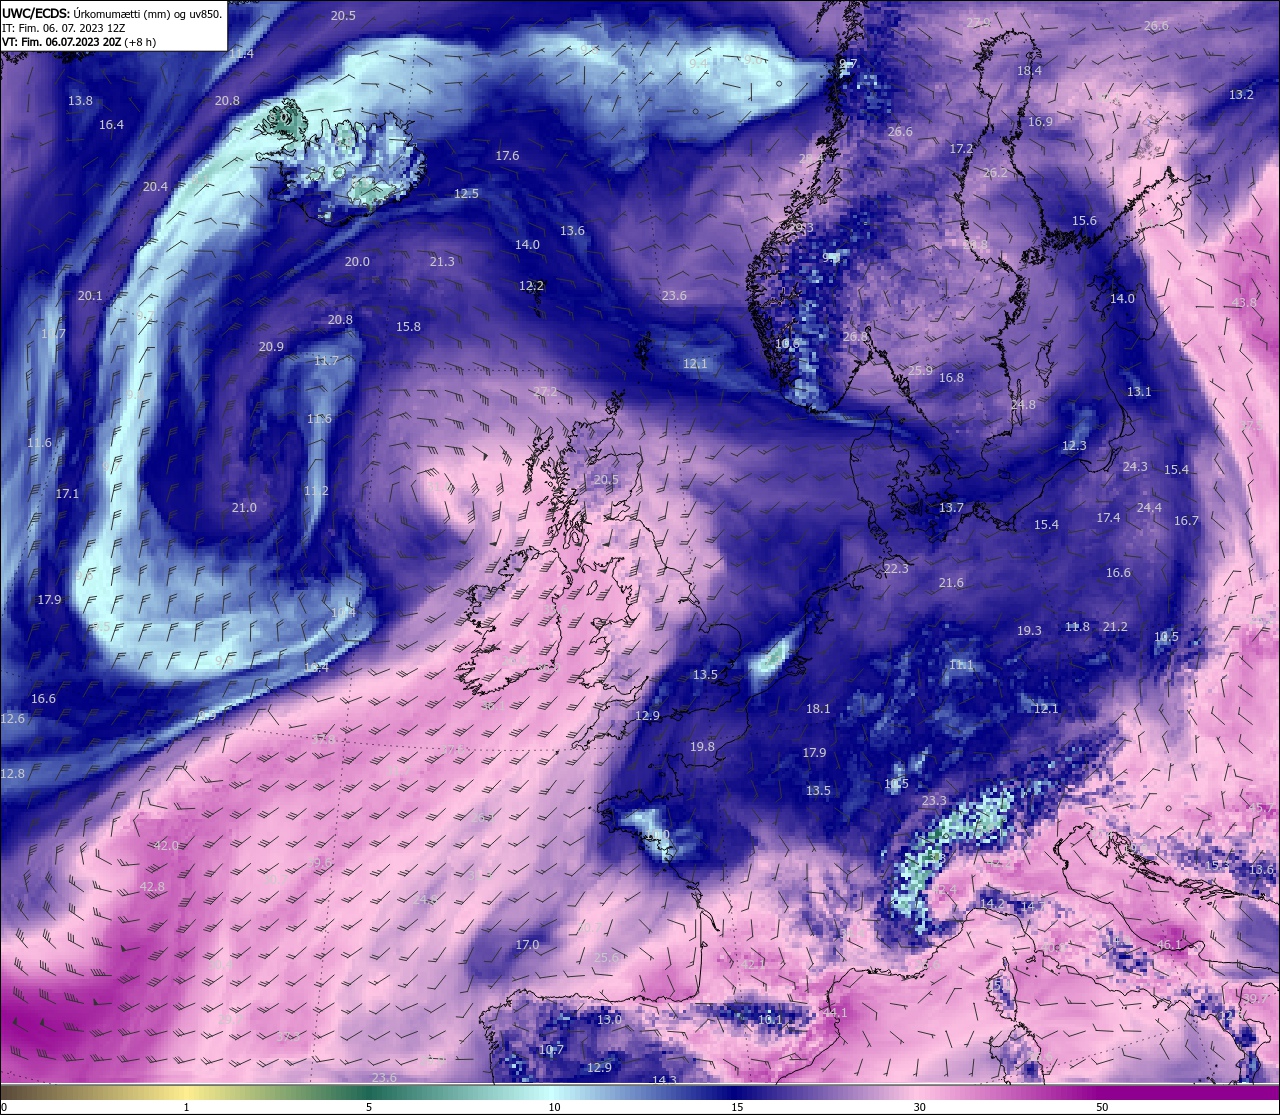Click the 20.9 map value
The height and width of the screenshot is (1115, 1280).
pos(271,347)
